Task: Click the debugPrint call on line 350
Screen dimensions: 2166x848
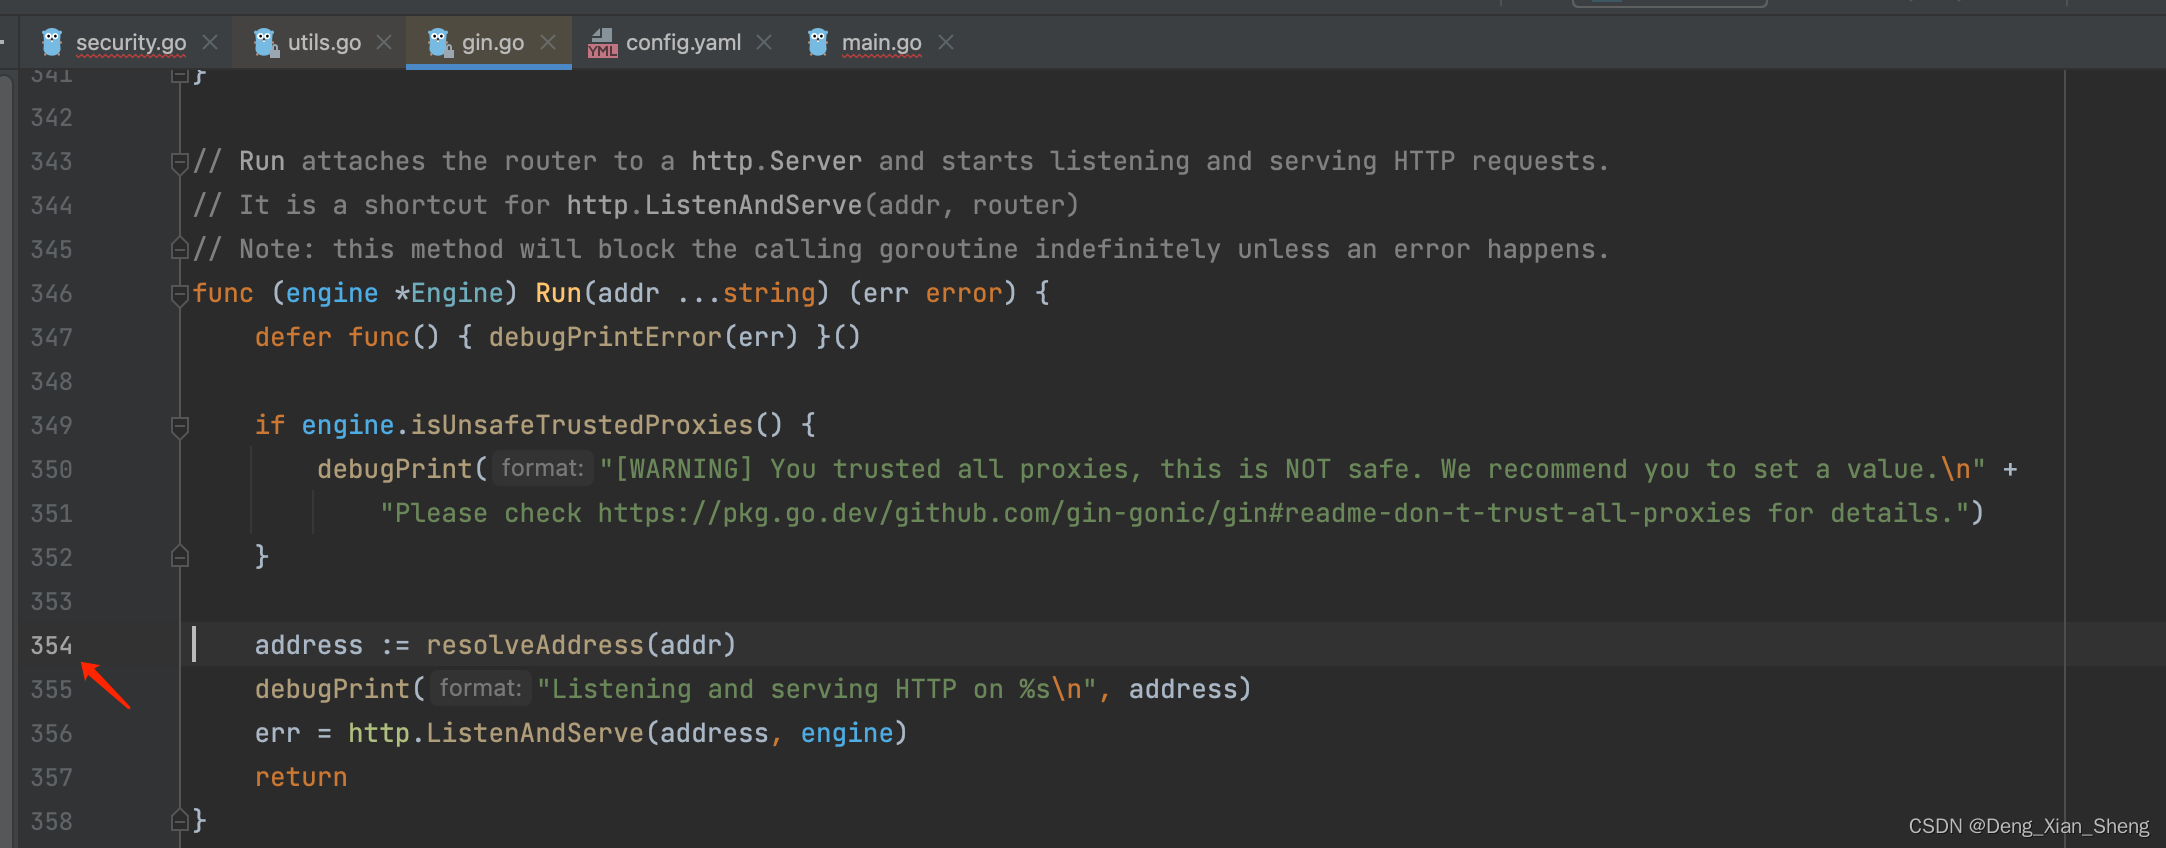Action: [x=395, y=469]
